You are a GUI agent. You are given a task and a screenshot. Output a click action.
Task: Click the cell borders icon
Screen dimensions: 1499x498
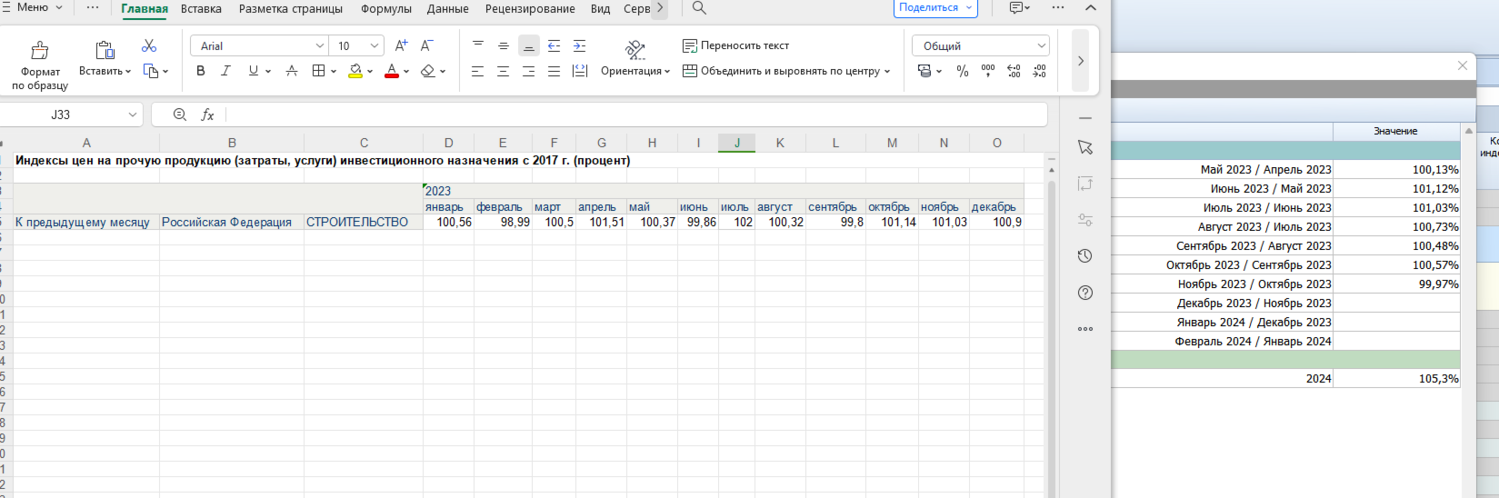click(318, 71)
